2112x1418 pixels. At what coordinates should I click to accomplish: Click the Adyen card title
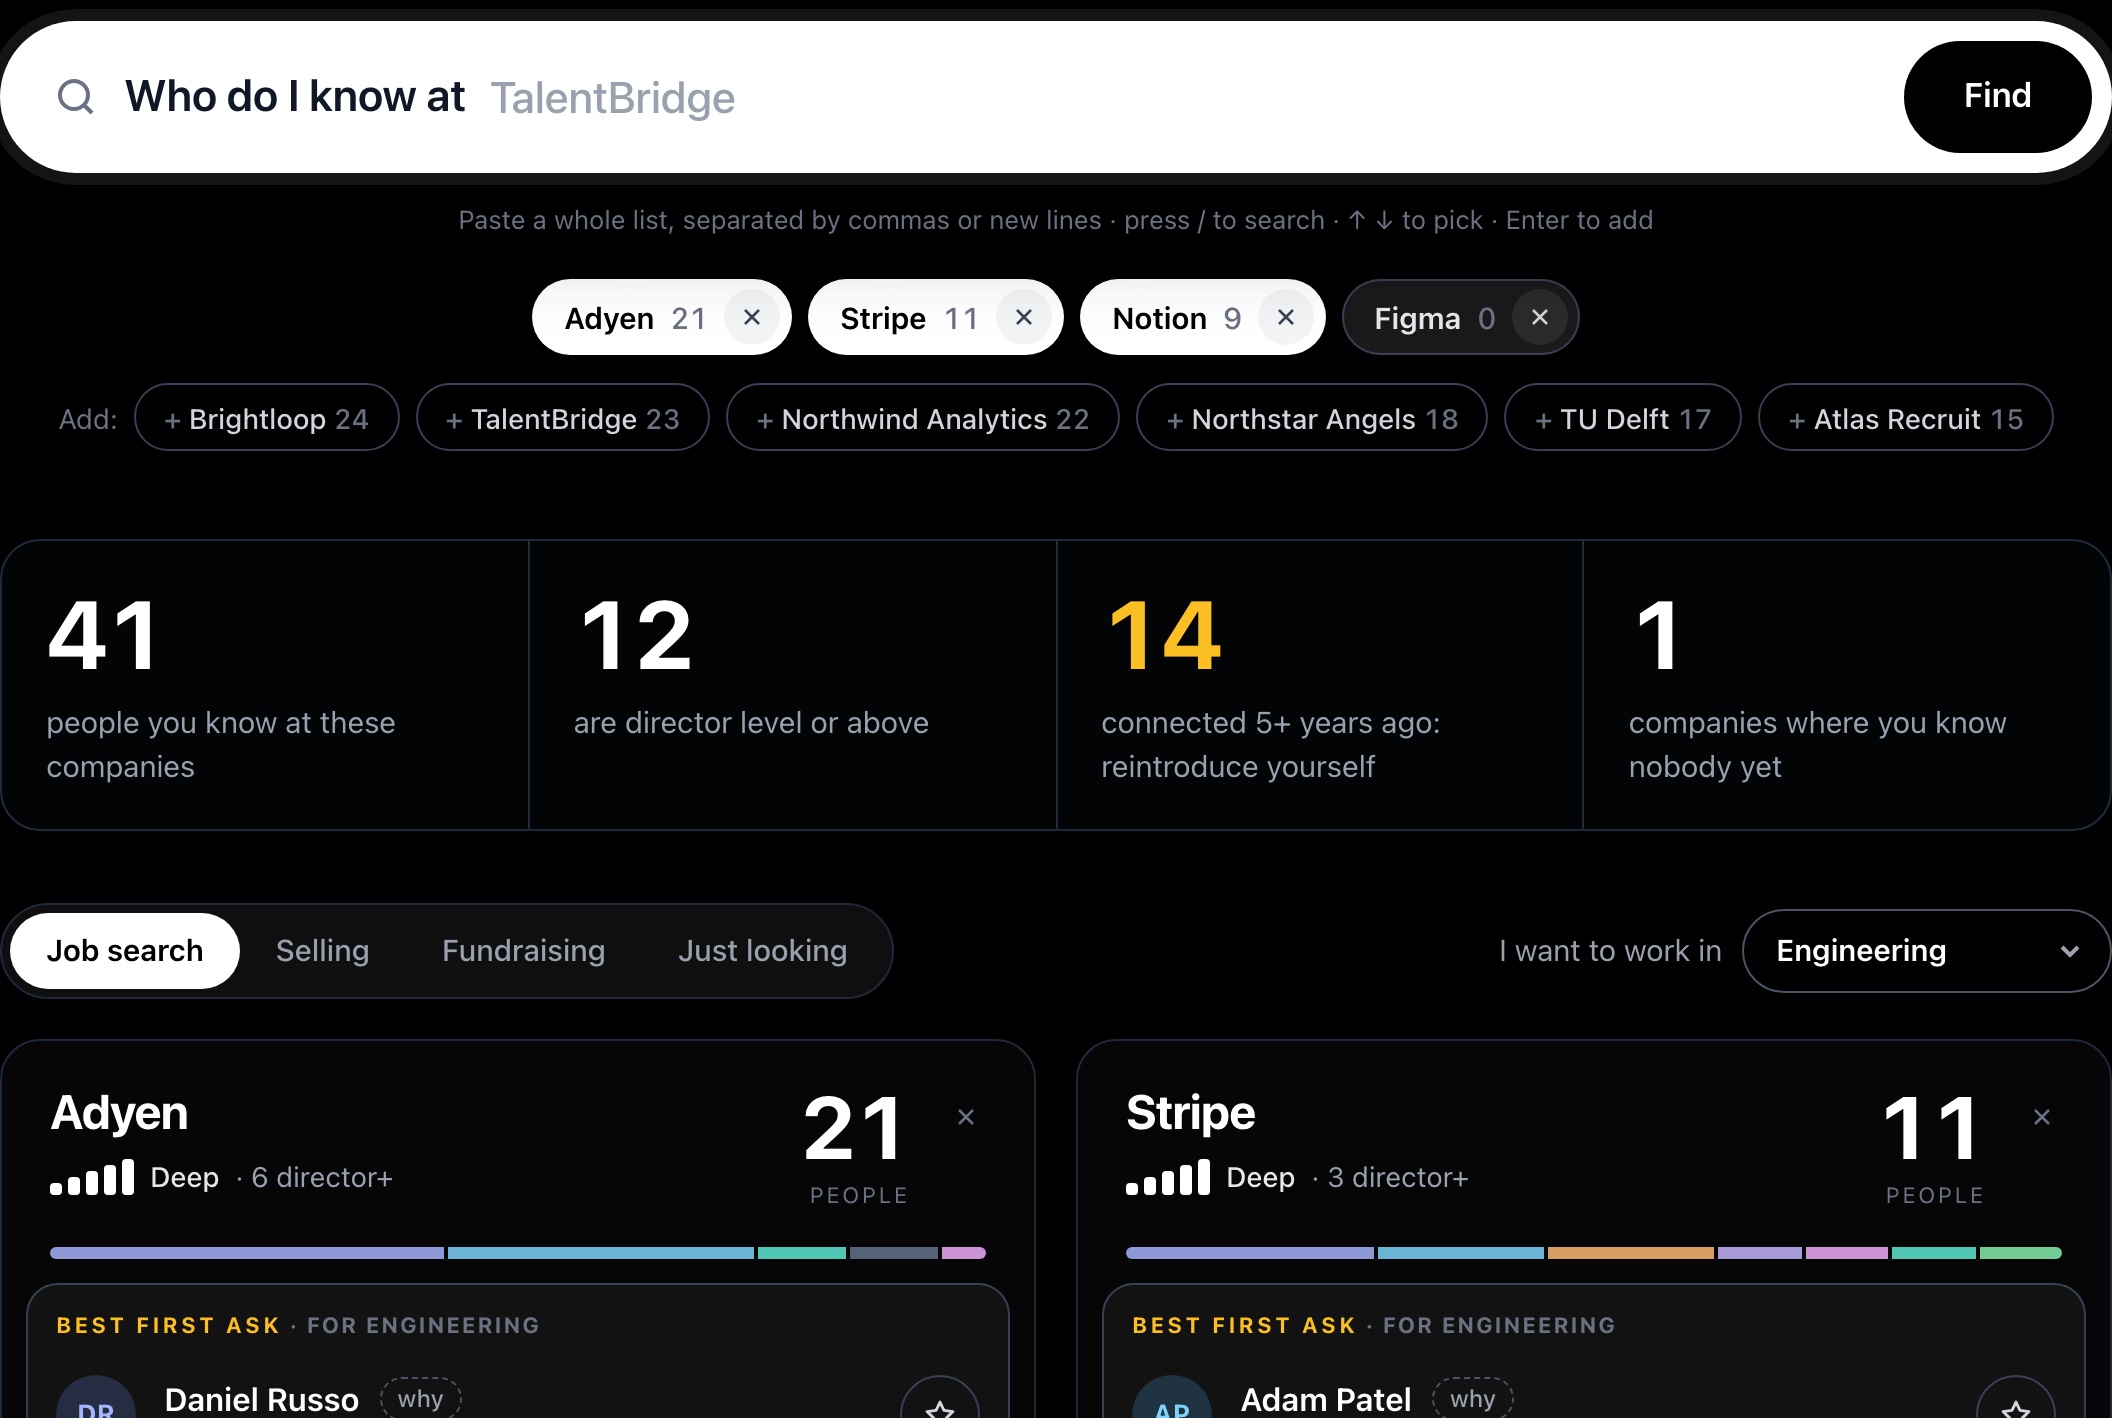pyautogui.click(x=119, y=1113)
